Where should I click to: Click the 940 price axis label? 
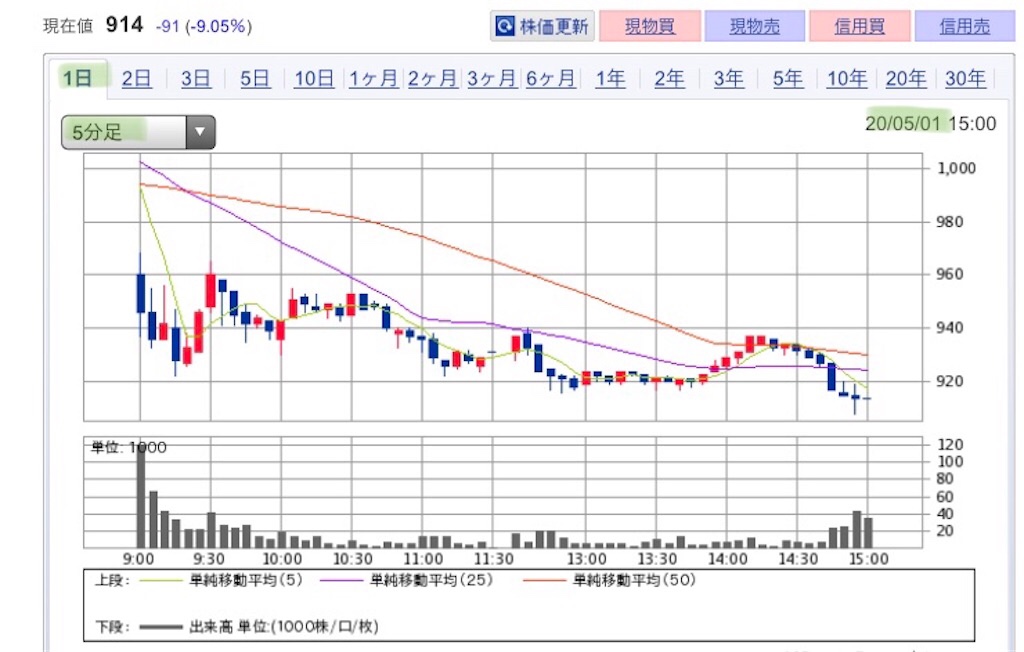click(950, 327)
